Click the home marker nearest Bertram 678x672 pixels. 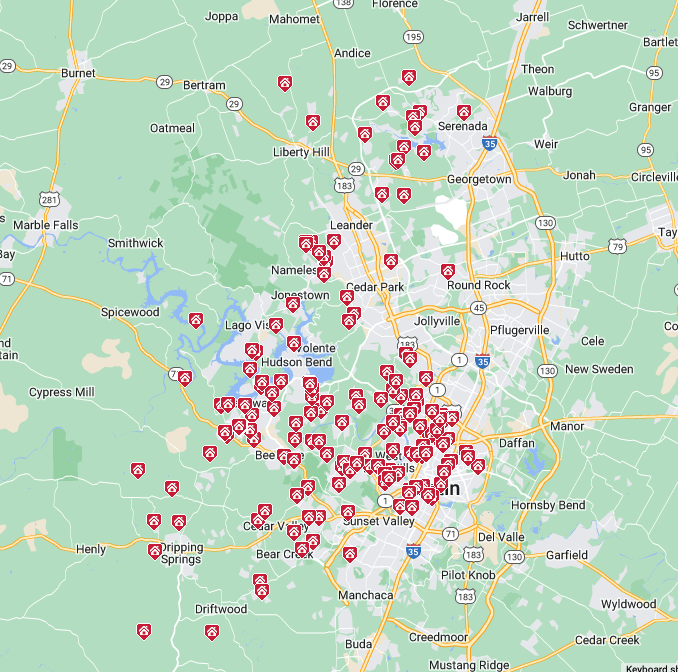pyautogui.click(x=285, y=84)
